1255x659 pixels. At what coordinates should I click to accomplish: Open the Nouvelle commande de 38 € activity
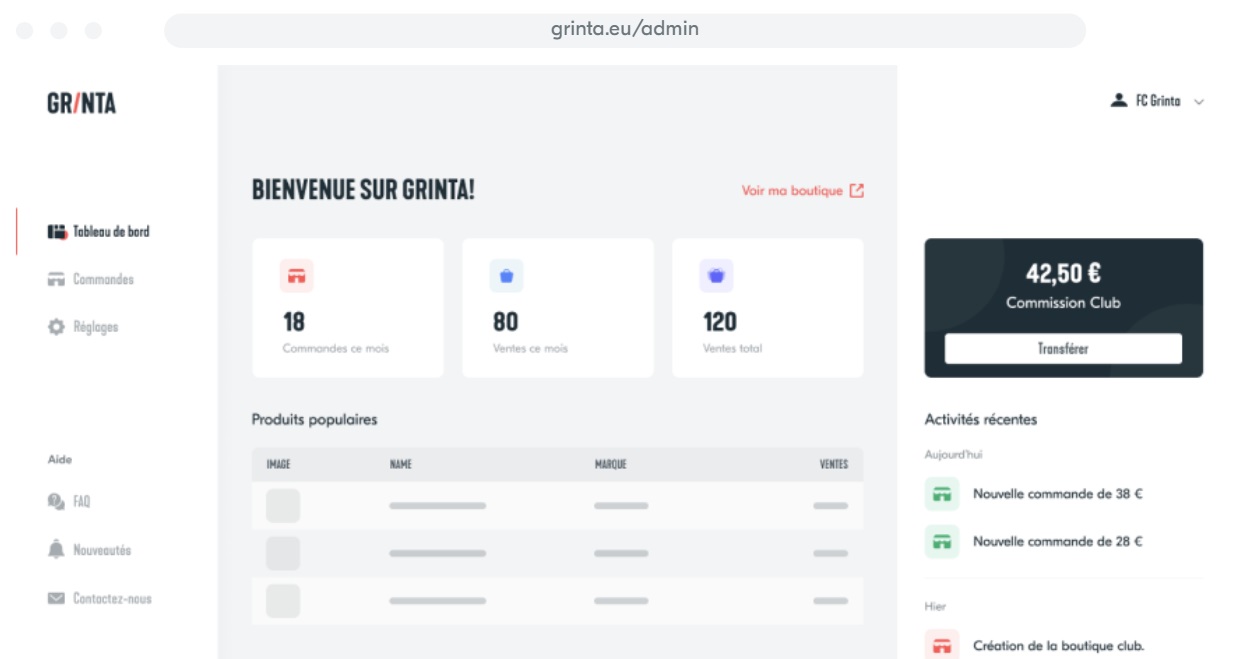(1057, 494)
